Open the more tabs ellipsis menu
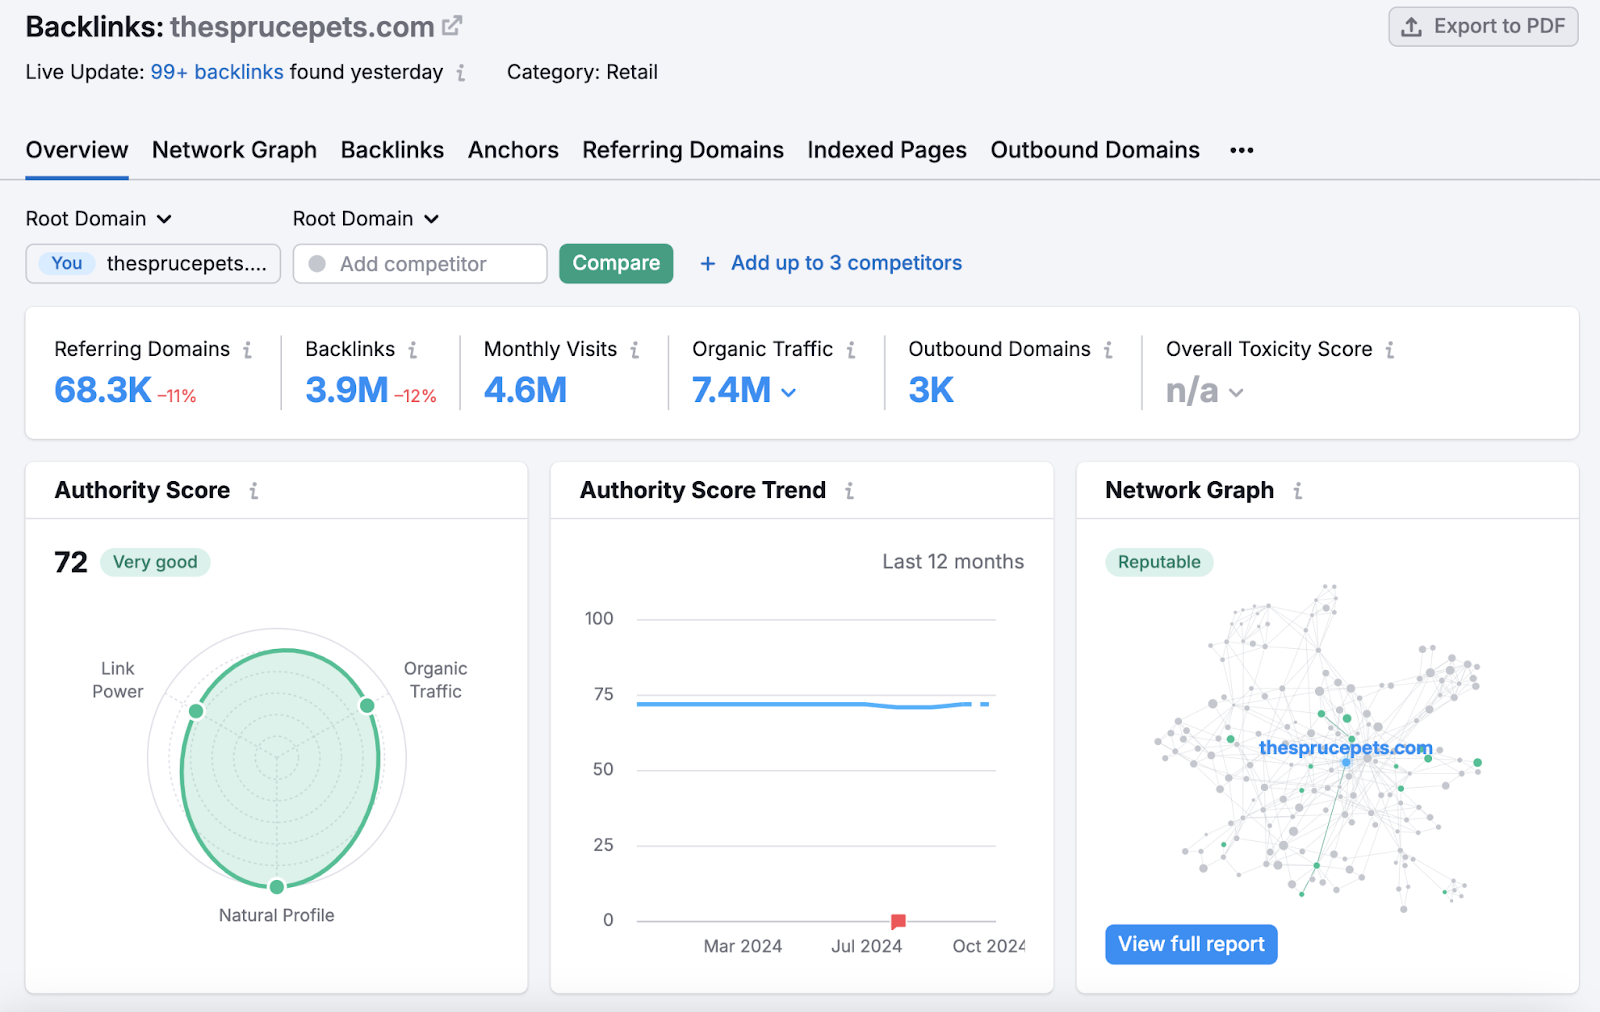The width and height of the screenshot is (1600, 1012). coord(1242,150)
